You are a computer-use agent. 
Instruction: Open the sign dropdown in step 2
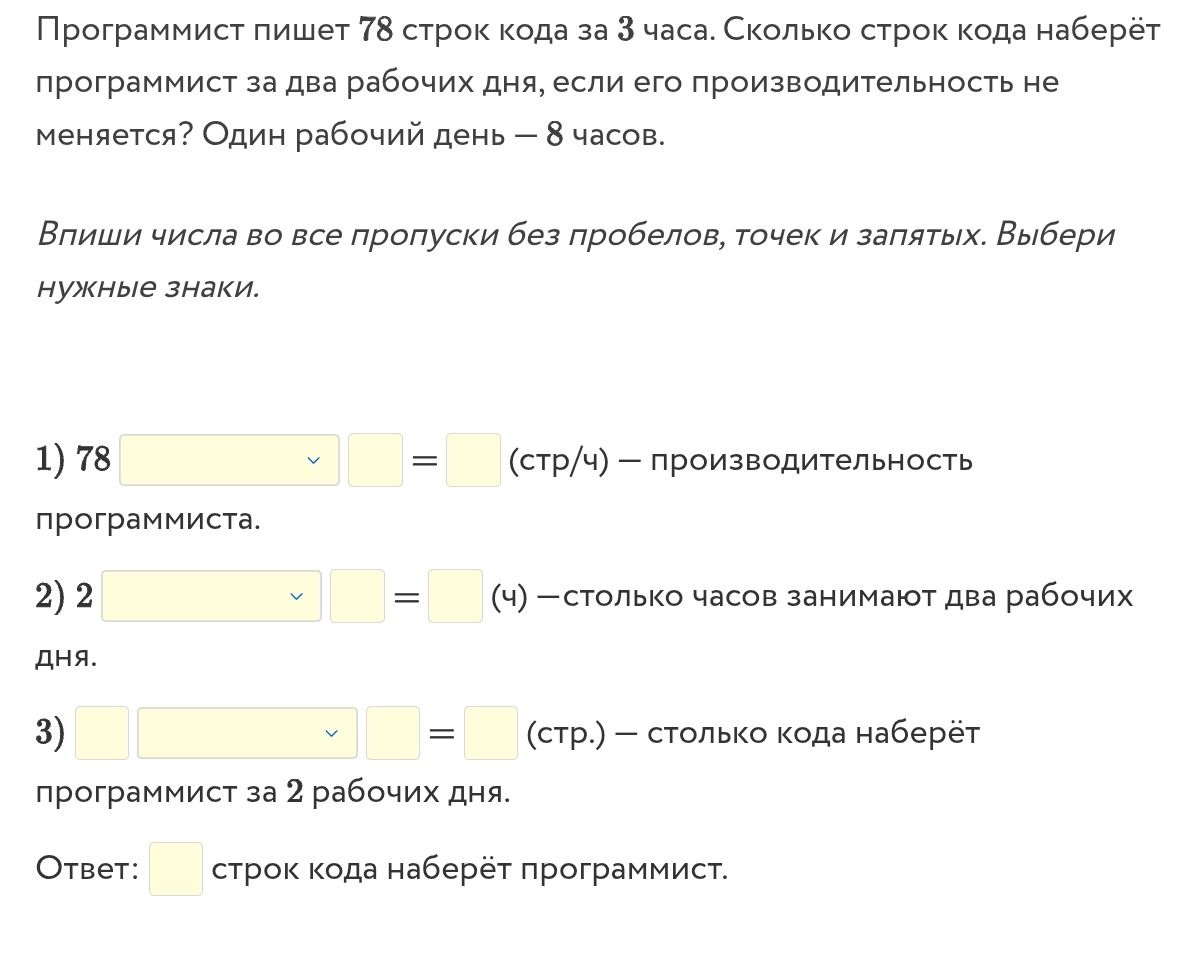click(x=212, y=596)
